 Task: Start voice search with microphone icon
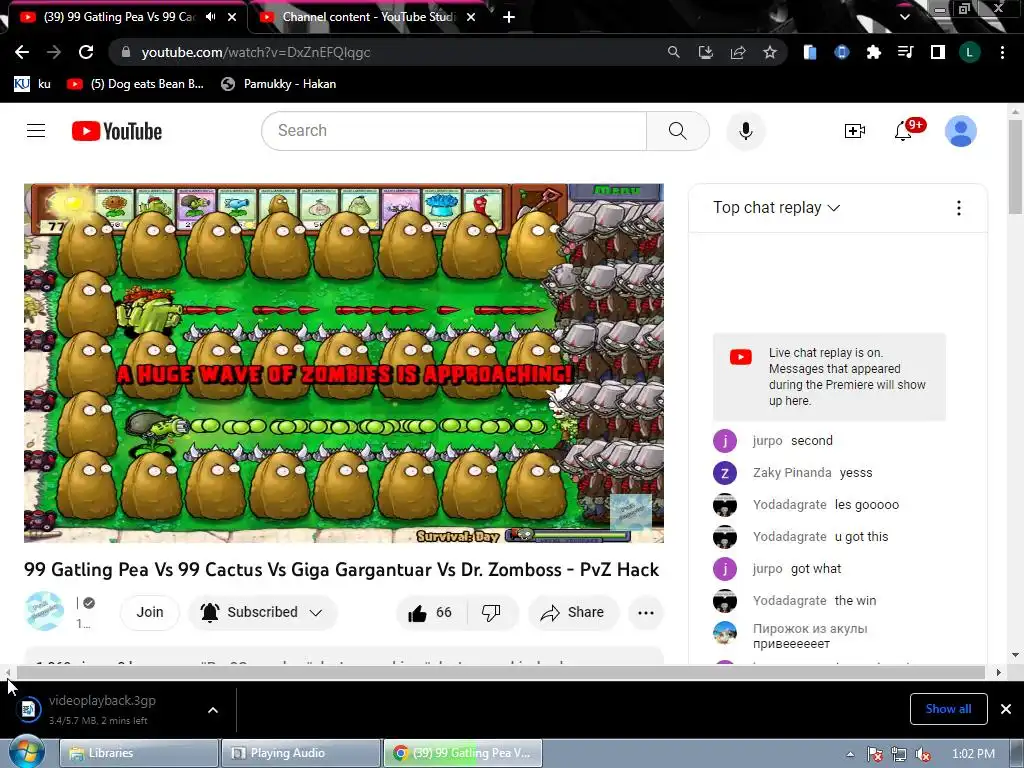coord(746,131)
